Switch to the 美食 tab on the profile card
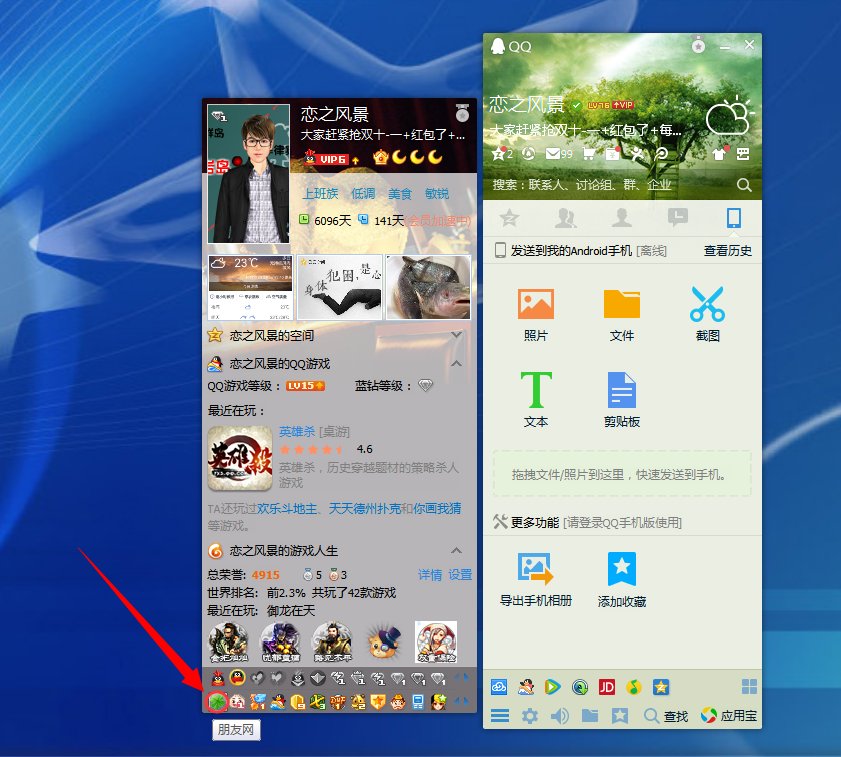The height and width of the screenshot is (757, 841). click(x=400, y=193)
